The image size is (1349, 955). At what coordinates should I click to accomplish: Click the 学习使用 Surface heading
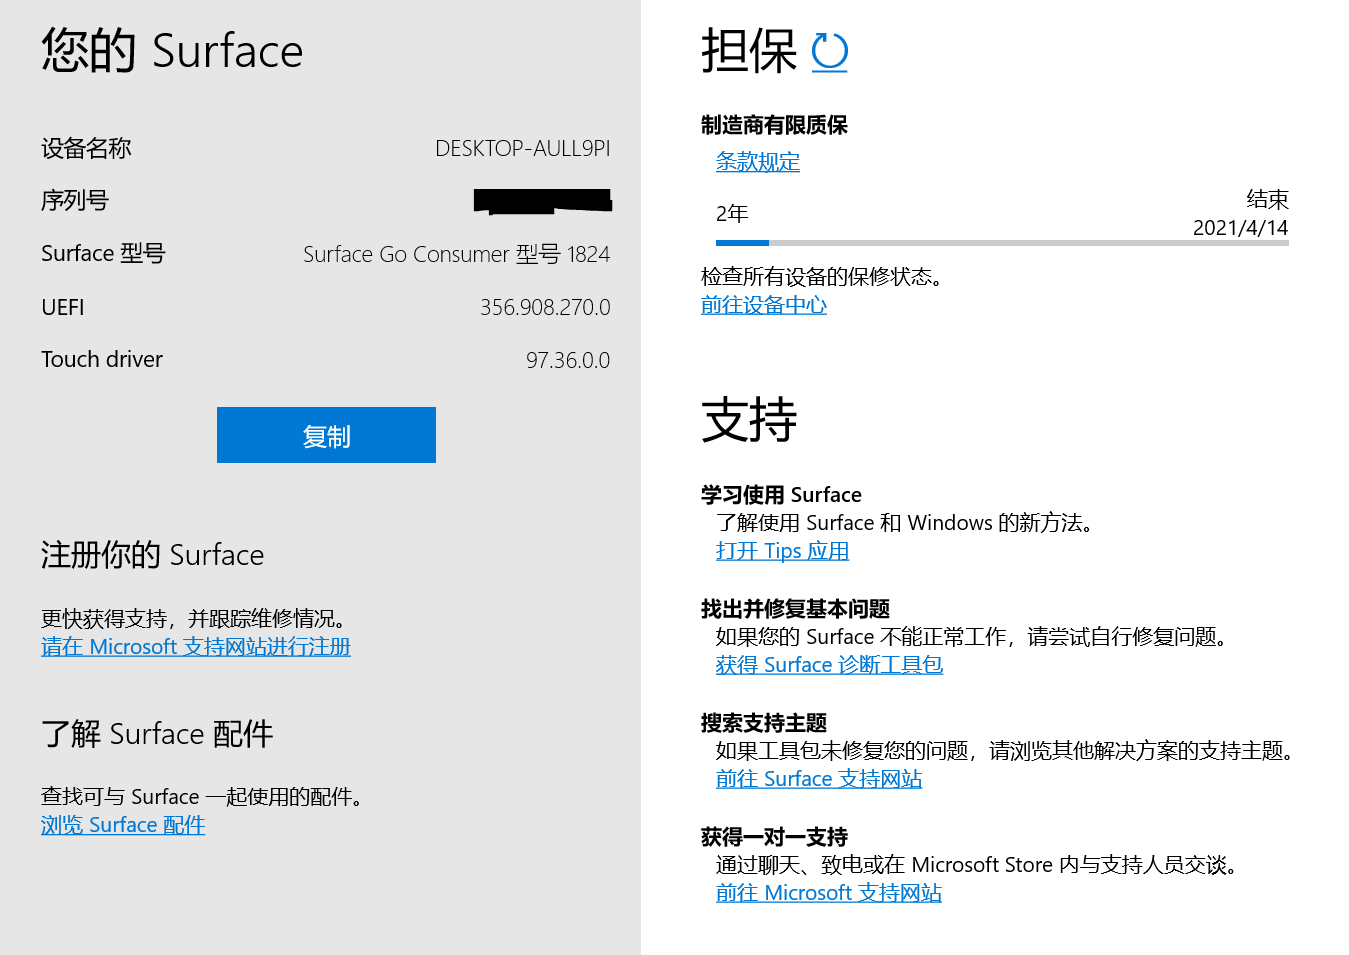click(781, 495)
